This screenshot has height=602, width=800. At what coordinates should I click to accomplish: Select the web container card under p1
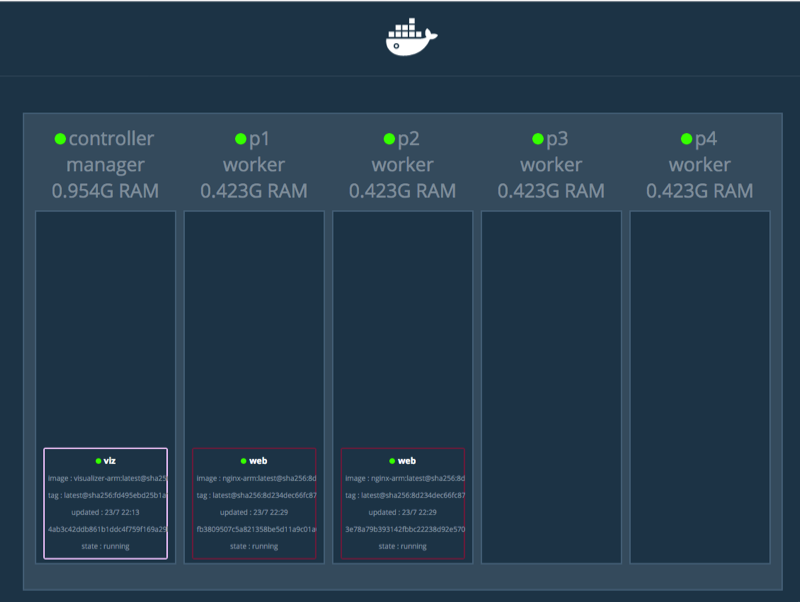point(254,503)
